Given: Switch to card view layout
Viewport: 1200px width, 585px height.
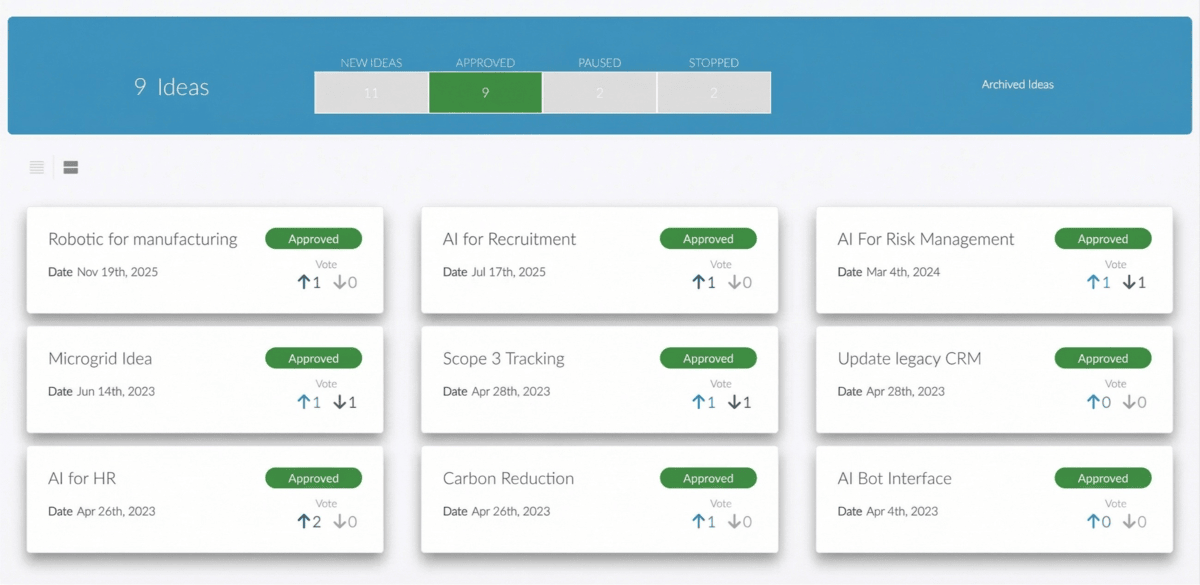Looking at the screenshot, I should pos(70,167).
